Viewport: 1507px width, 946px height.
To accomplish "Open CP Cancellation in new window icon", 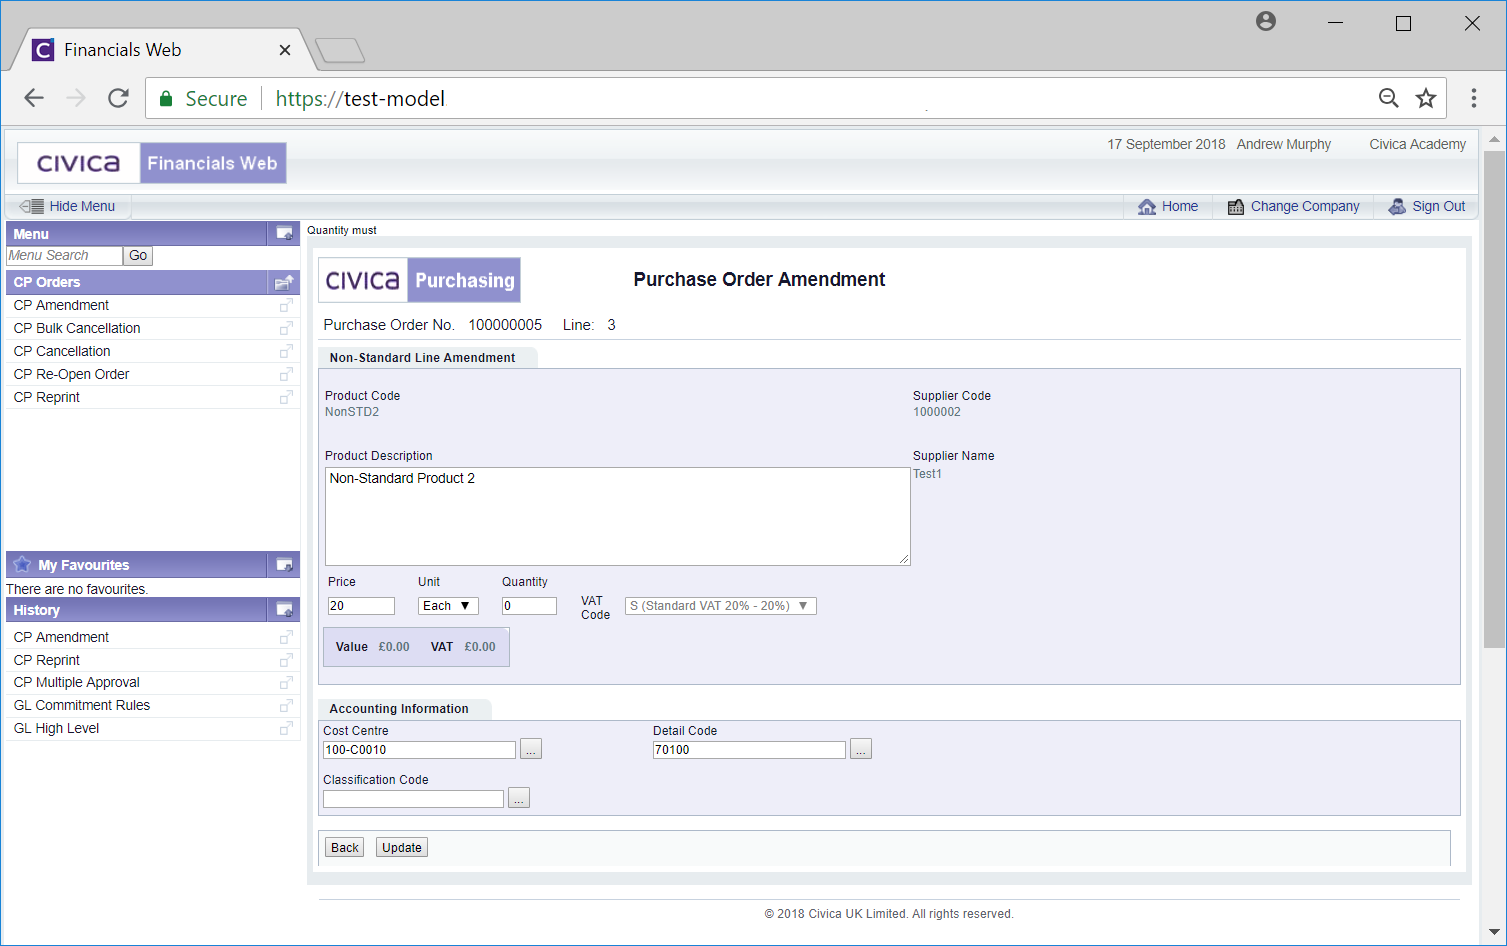I will pyautogui.click(x=286, y=351).
